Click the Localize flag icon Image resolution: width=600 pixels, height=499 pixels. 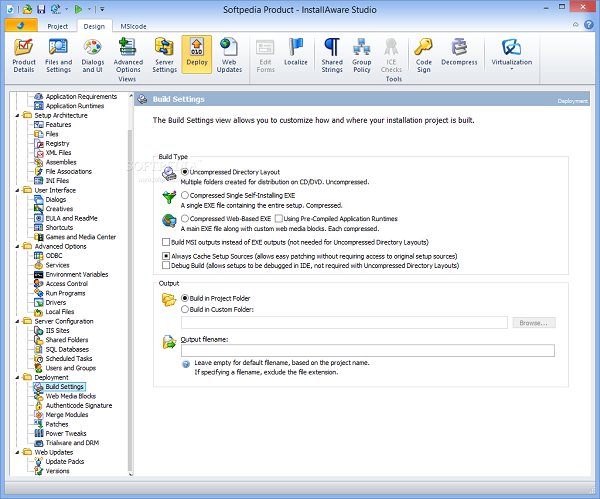click(296, 52)
